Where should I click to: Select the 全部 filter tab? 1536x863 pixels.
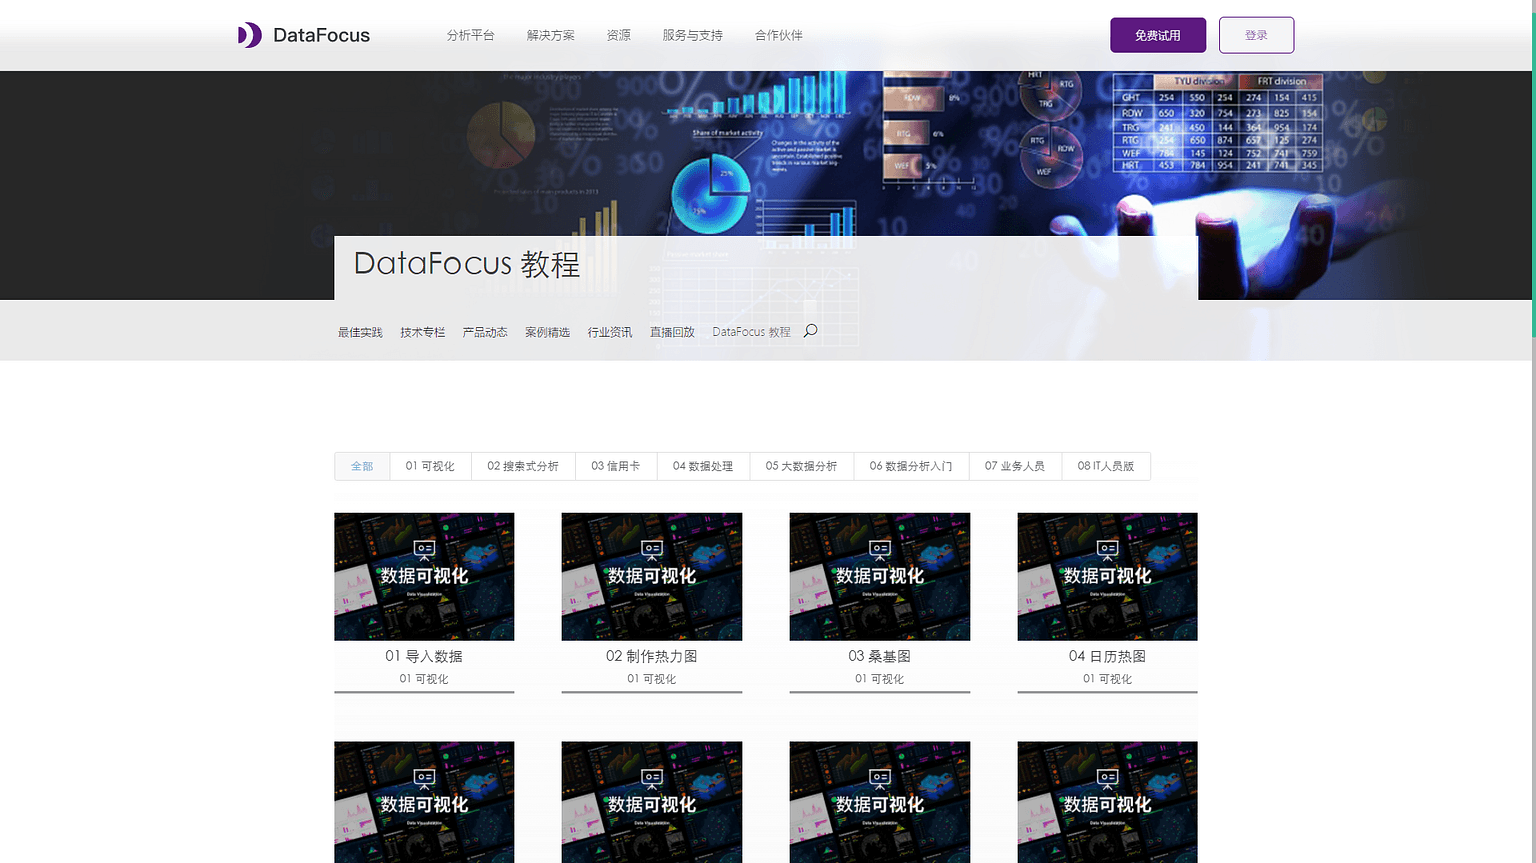tap(362, 466)
